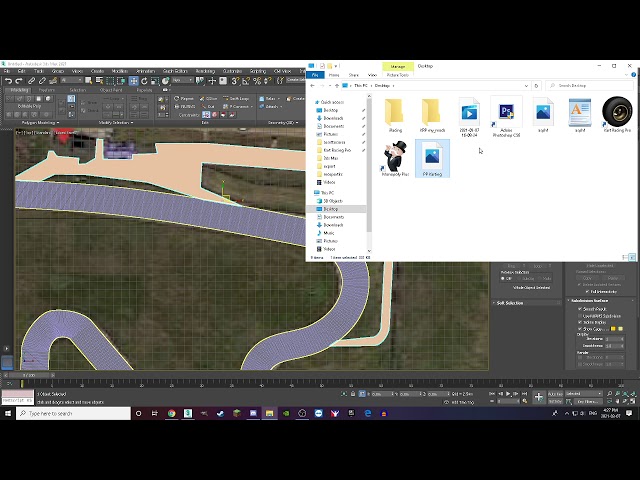Open the Selected key filter dropdown

pos(584,393)
